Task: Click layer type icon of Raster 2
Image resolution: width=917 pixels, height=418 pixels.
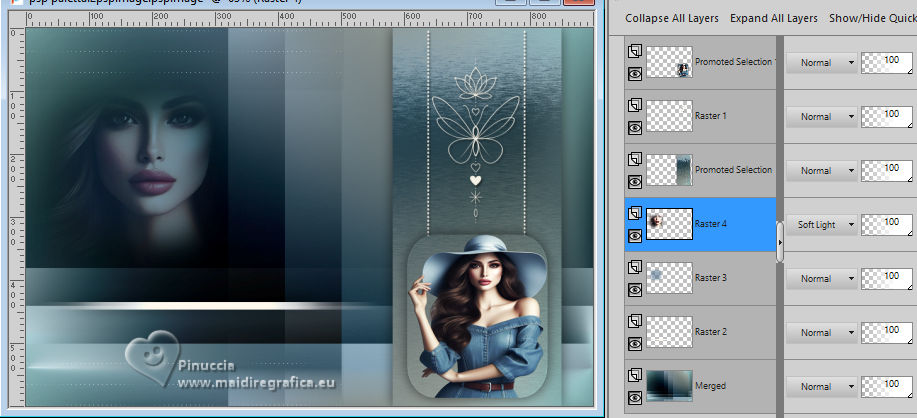Action: (635, 321)
